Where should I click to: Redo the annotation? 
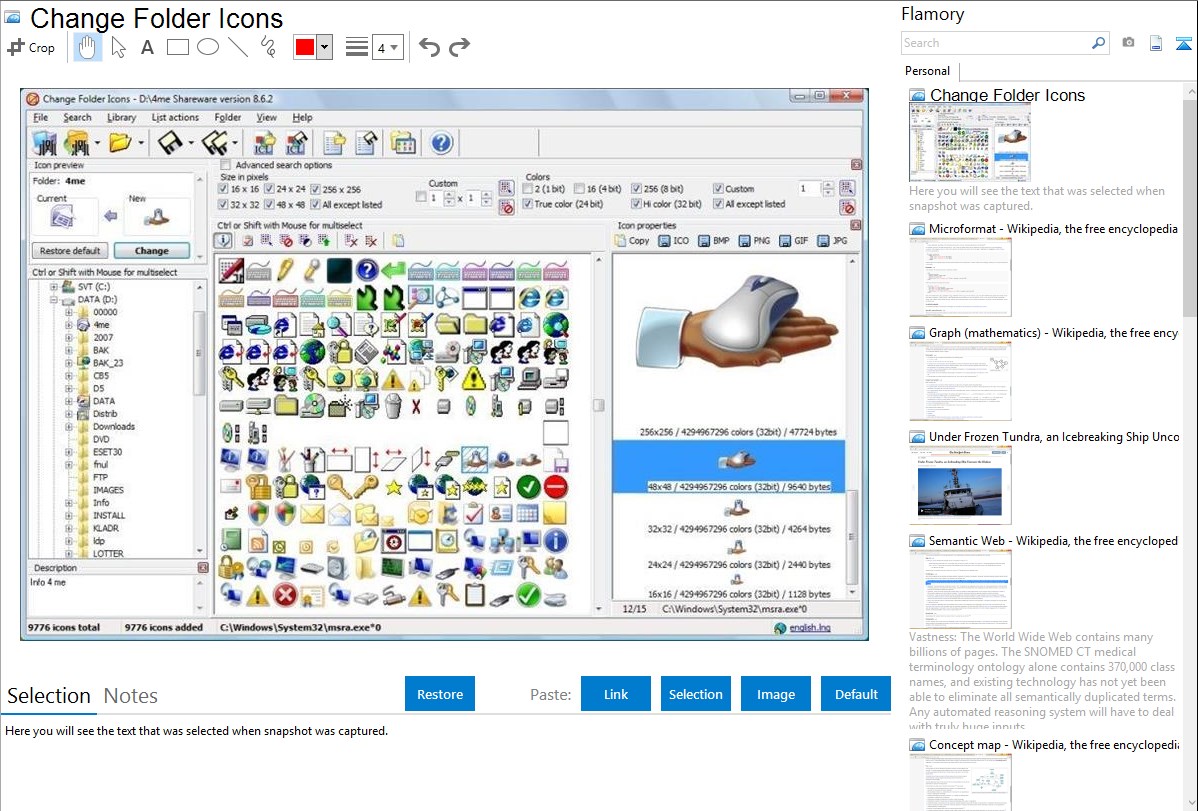tap(459, 47)
